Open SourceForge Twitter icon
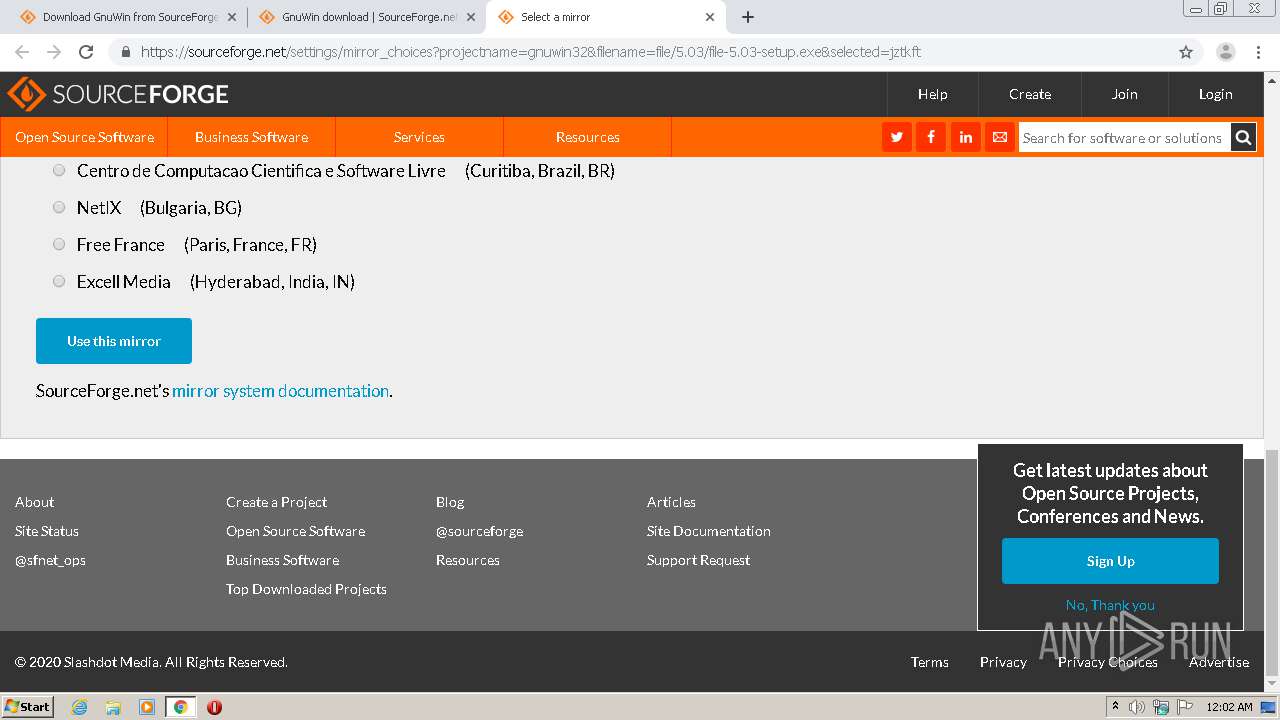This screenshot has height=720, width=1280. pos(897,137)
